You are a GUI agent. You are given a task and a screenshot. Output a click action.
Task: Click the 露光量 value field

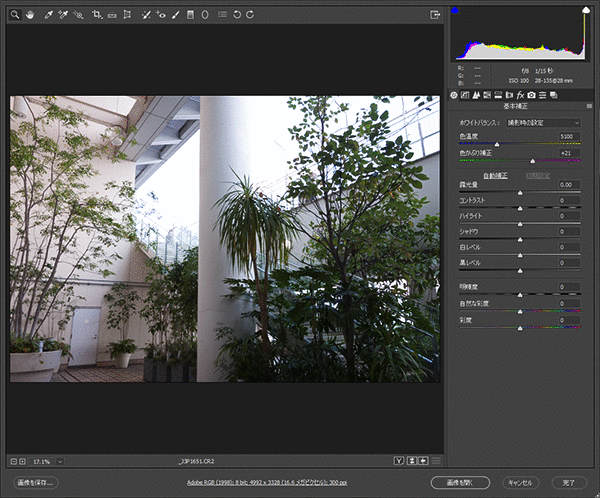565,185
